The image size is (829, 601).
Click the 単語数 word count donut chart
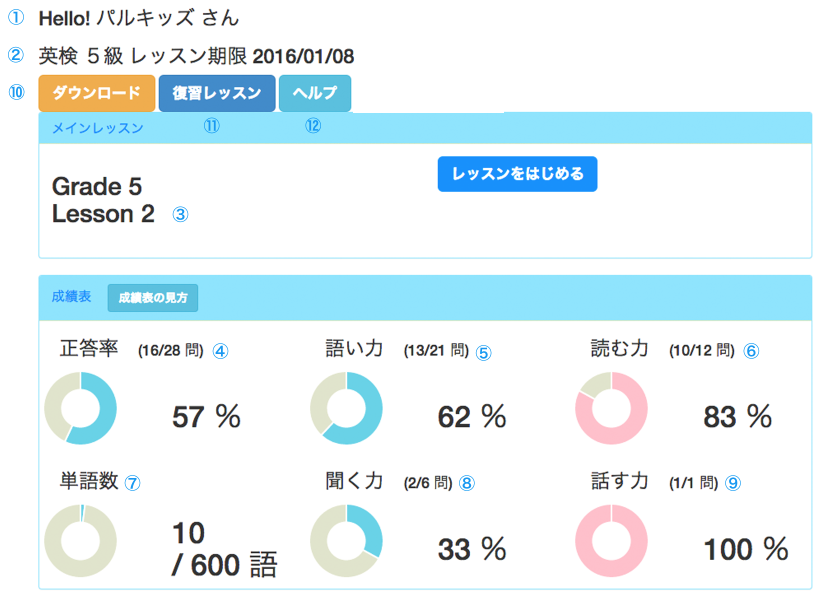(81, 541)
